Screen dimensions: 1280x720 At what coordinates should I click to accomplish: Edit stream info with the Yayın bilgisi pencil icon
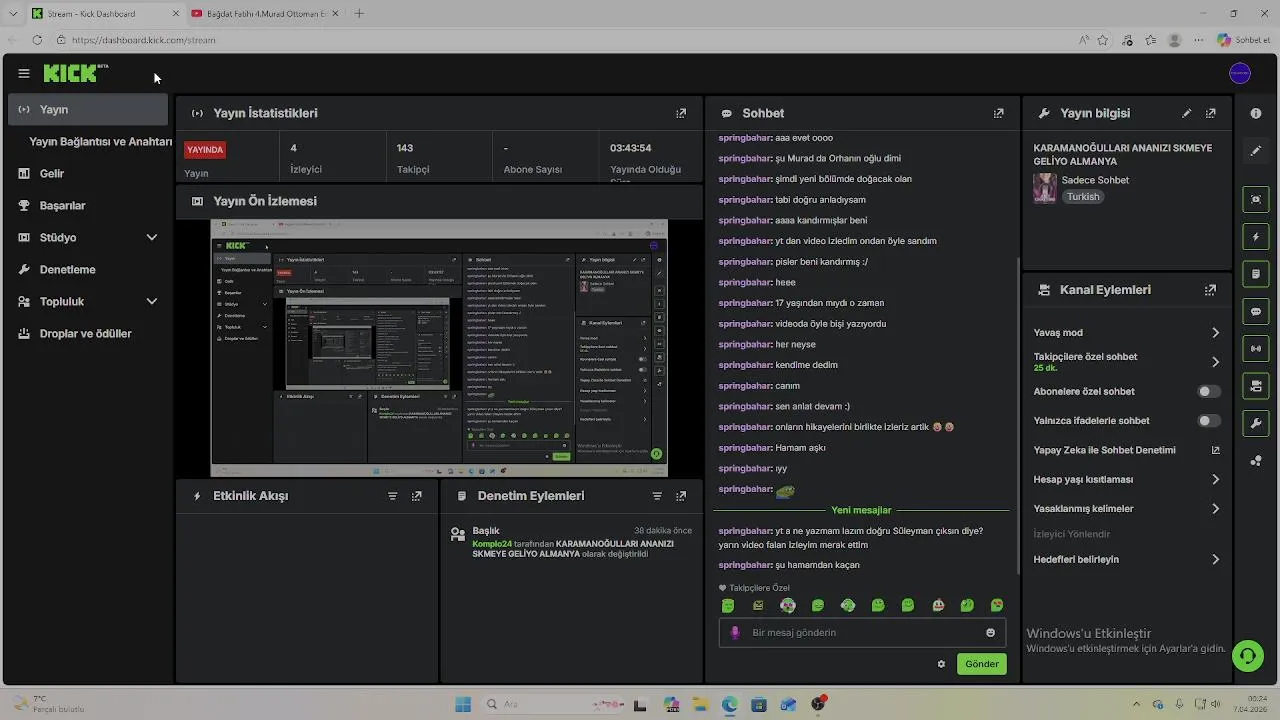pos(1186,114)
